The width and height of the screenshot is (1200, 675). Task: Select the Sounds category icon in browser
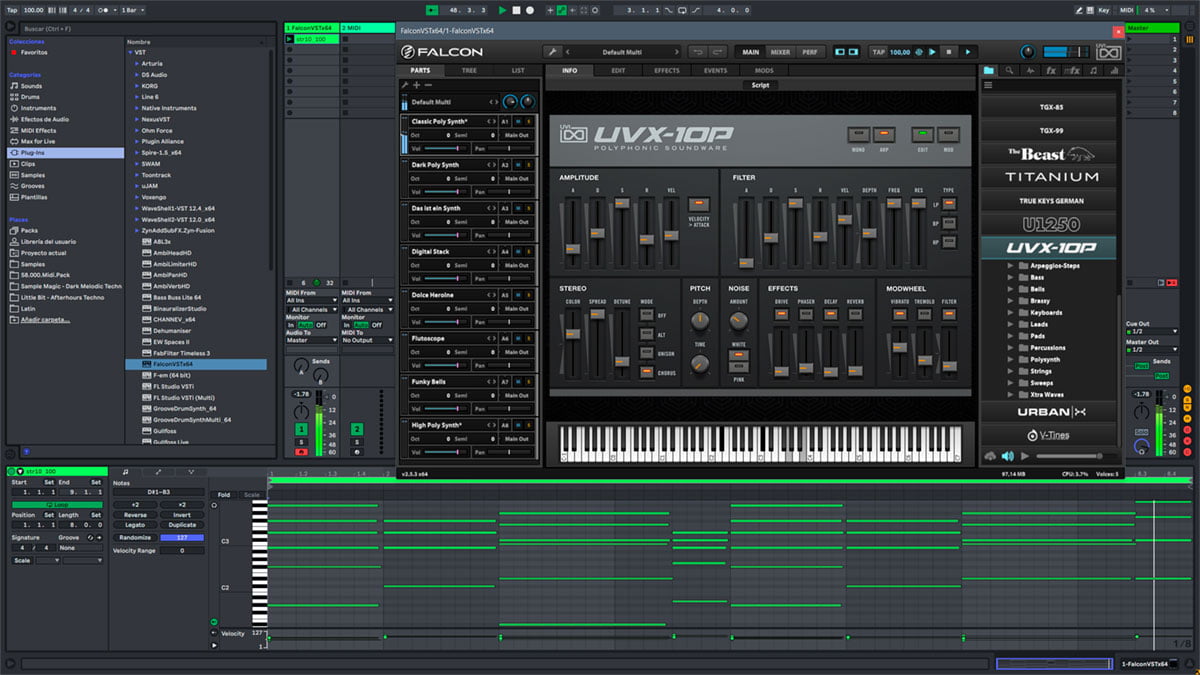tap(13, 86)
